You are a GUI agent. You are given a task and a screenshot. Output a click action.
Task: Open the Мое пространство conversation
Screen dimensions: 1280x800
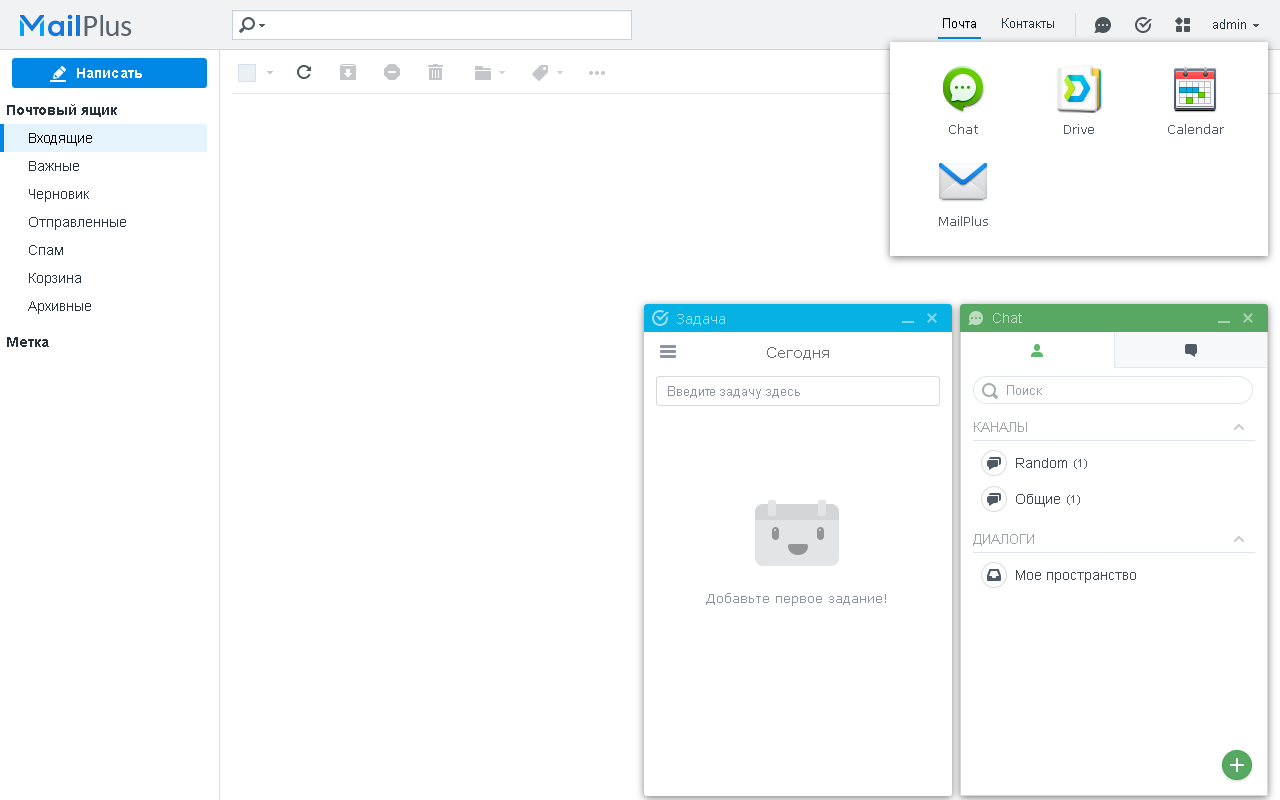tap(1113, 575)
